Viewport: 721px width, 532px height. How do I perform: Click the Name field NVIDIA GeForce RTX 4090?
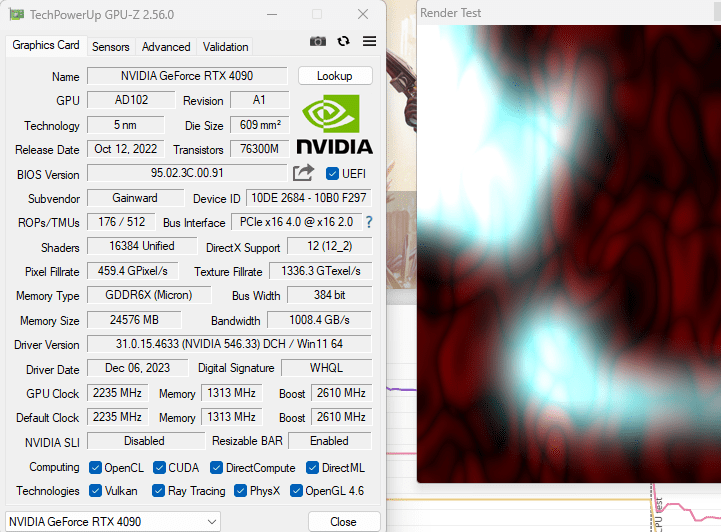187,76
